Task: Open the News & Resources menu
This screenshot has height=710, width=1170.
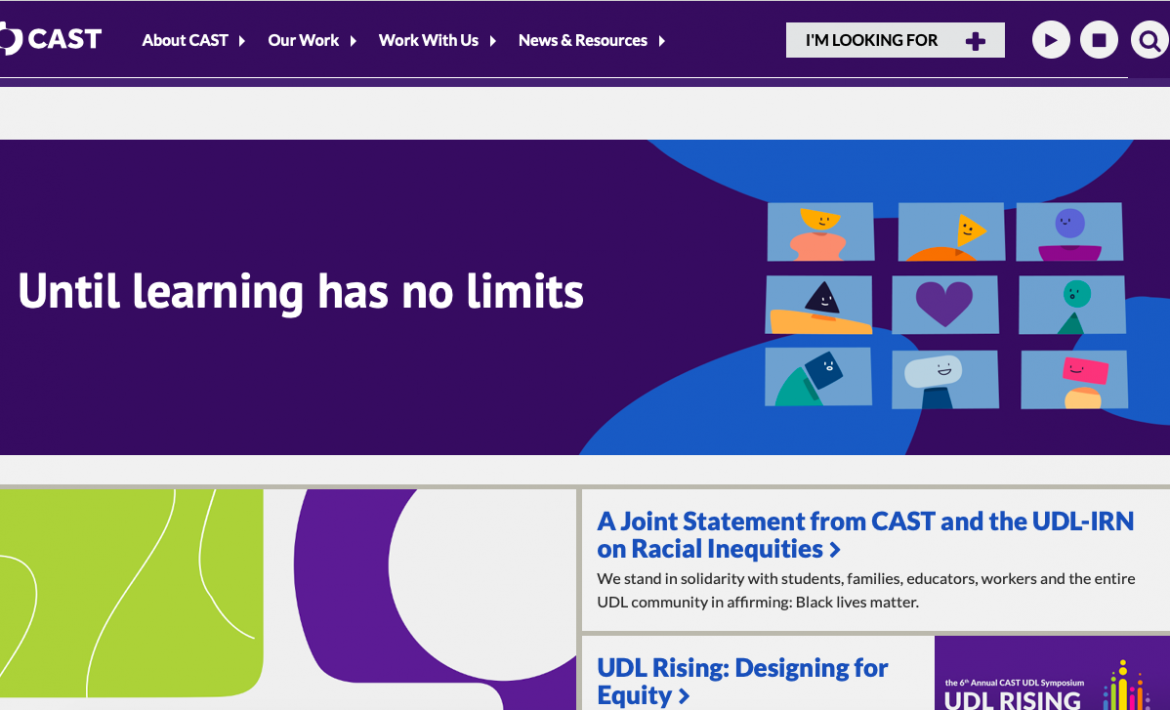Action: coord(583,40)
